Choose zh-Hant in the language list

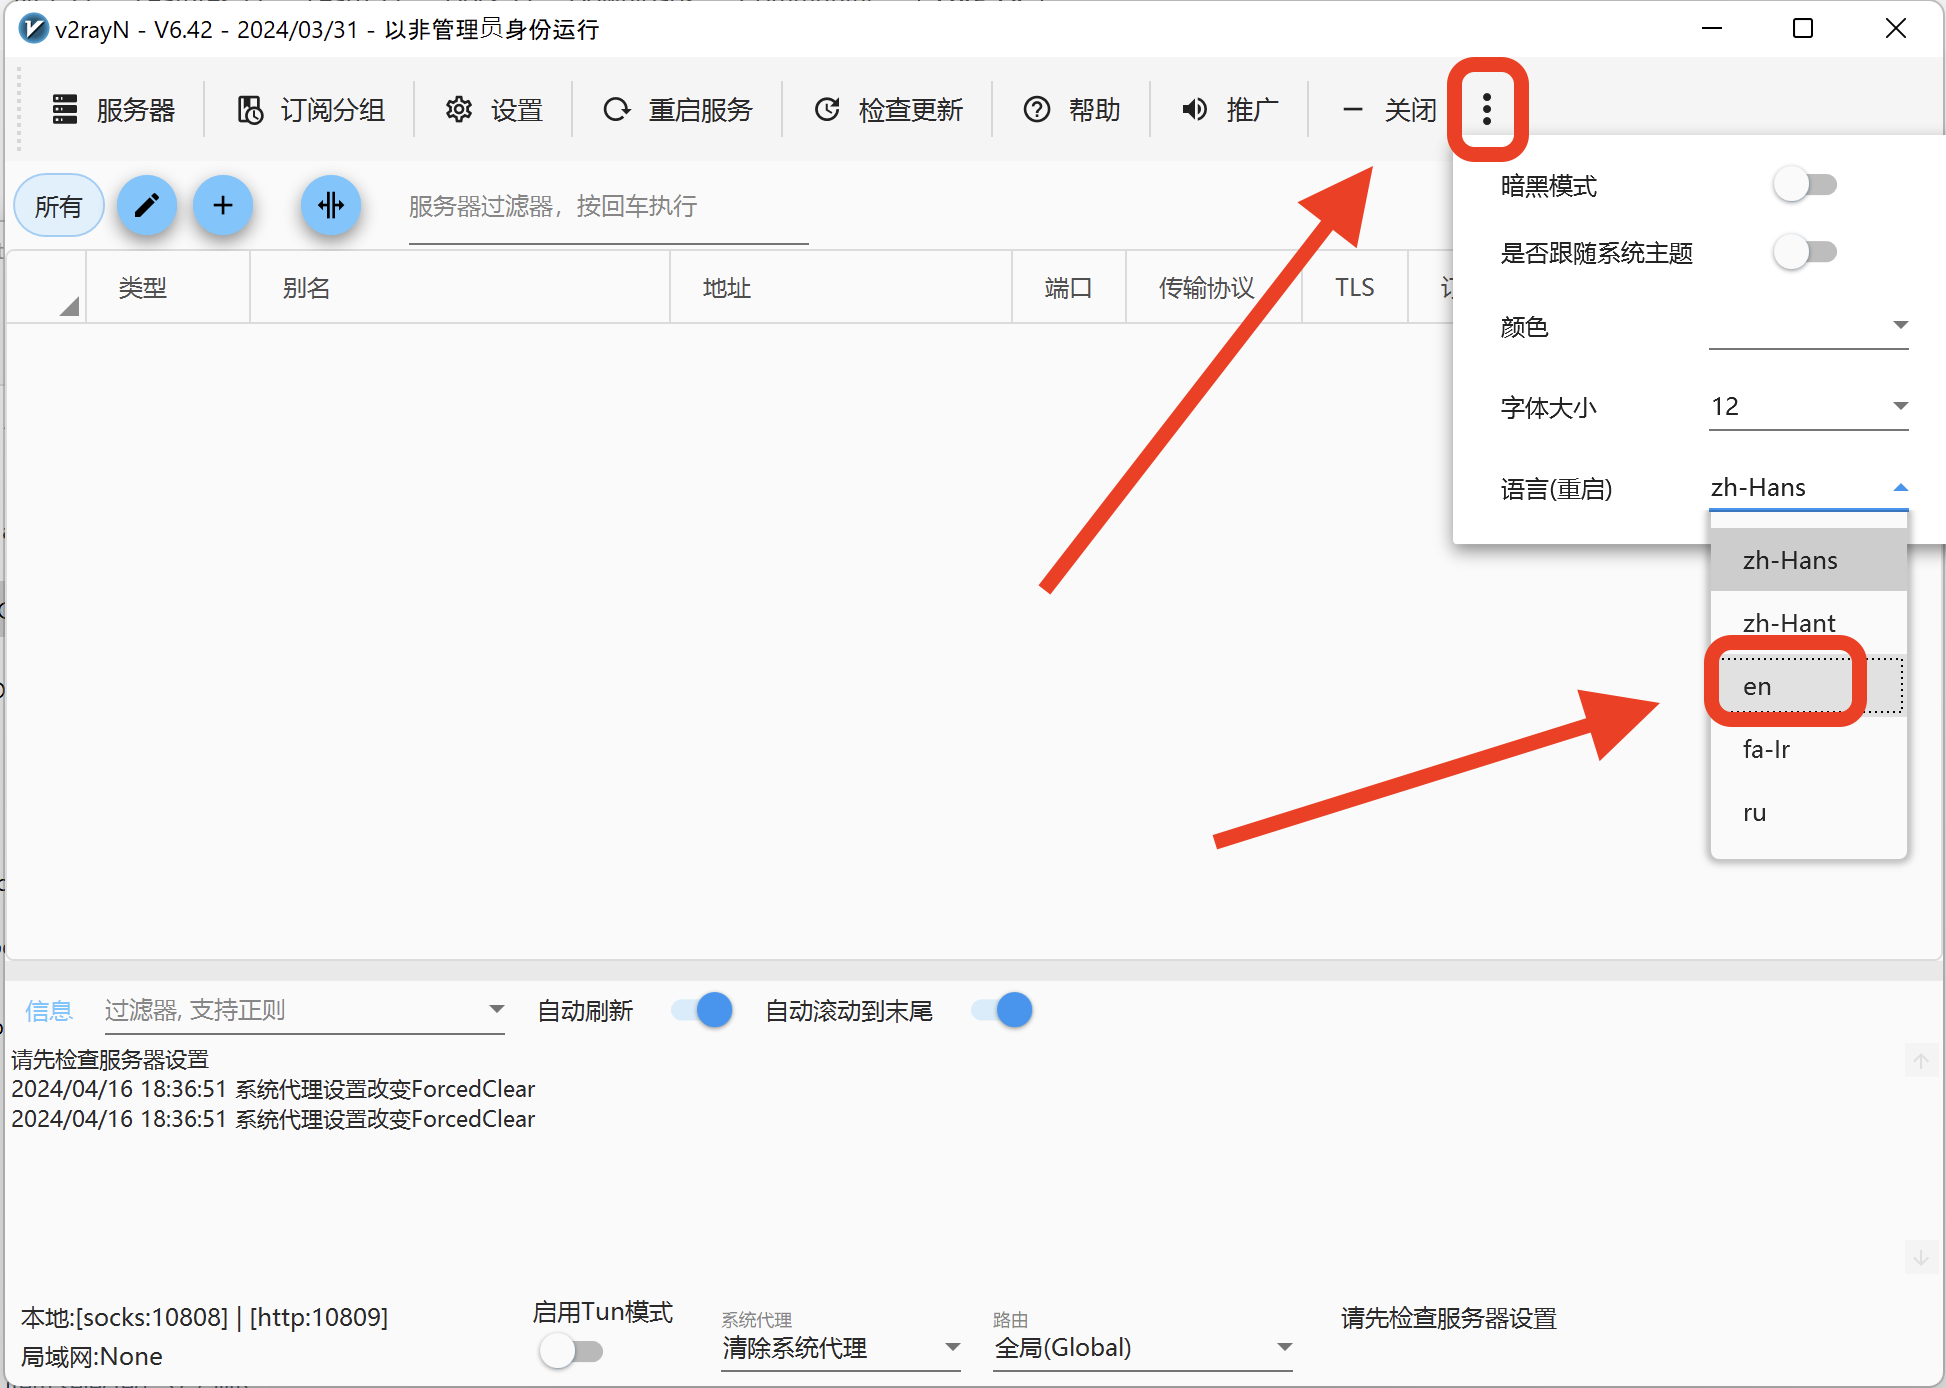[1788, 623]
